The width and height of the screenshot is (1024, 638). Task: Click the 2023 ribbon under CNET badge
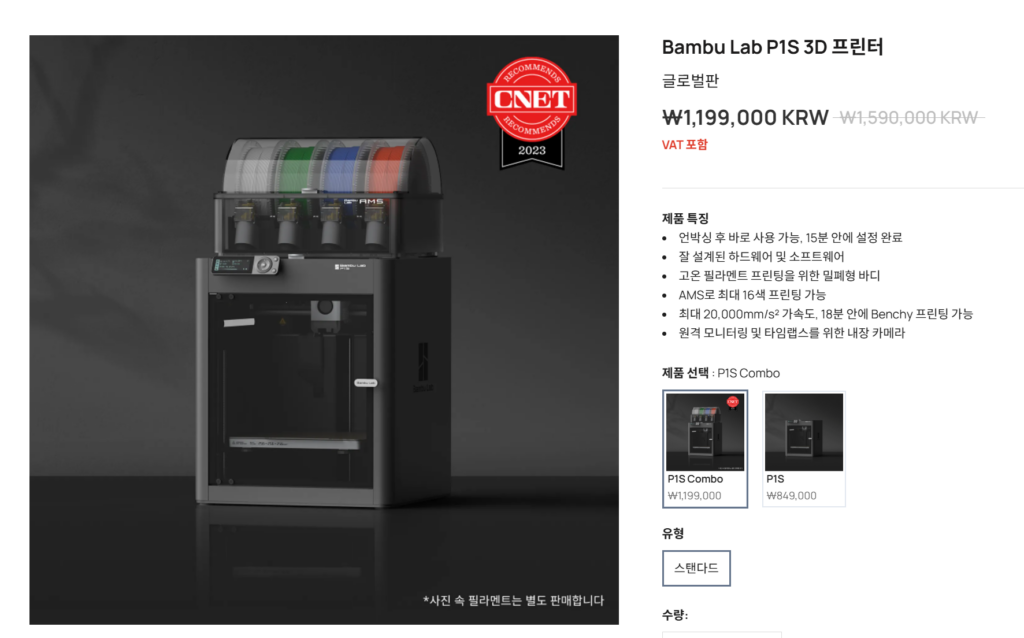pos(532,151)
